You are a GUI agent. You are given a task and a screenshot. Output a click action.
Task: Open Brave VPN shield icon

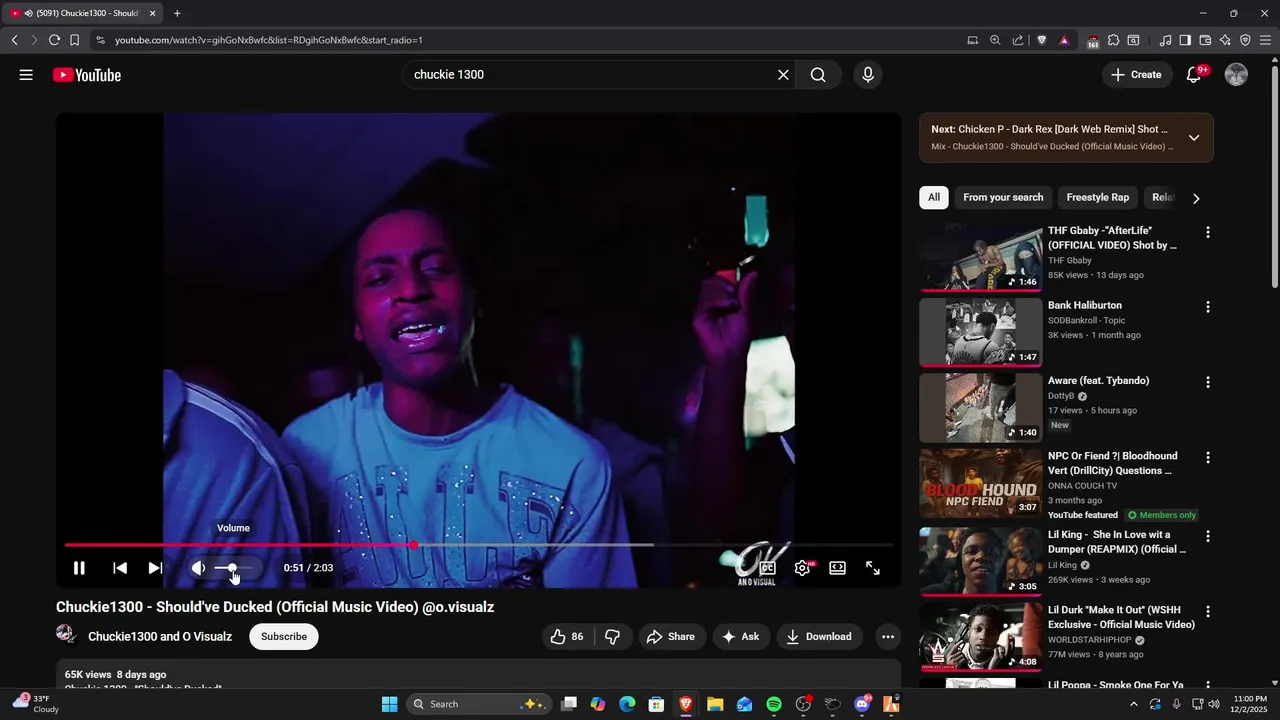point(1245,40)
